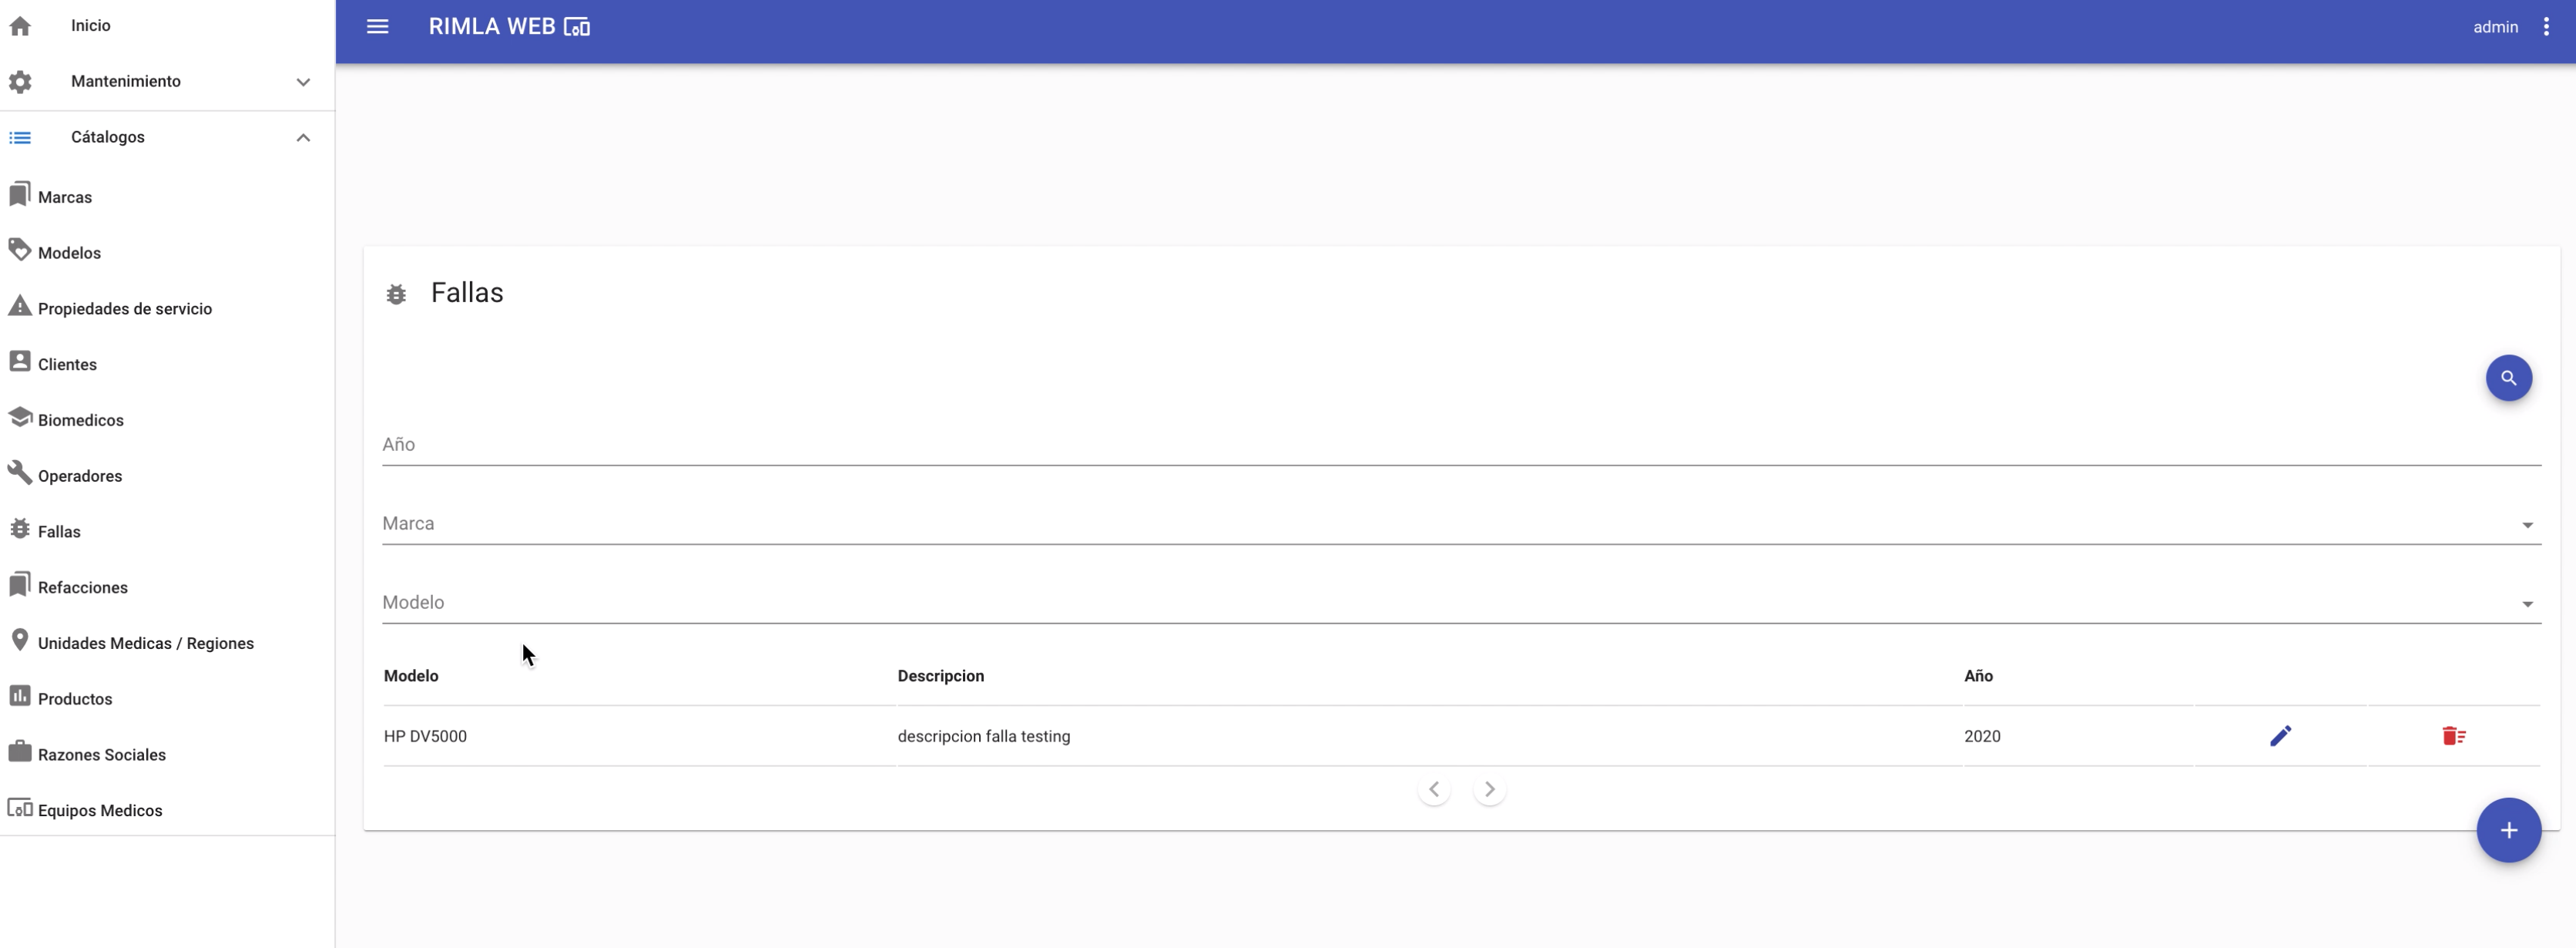Screen dimensions: 2576x948
Task: Click the RIMLA WEB devices icon
Action: (577, 27)
